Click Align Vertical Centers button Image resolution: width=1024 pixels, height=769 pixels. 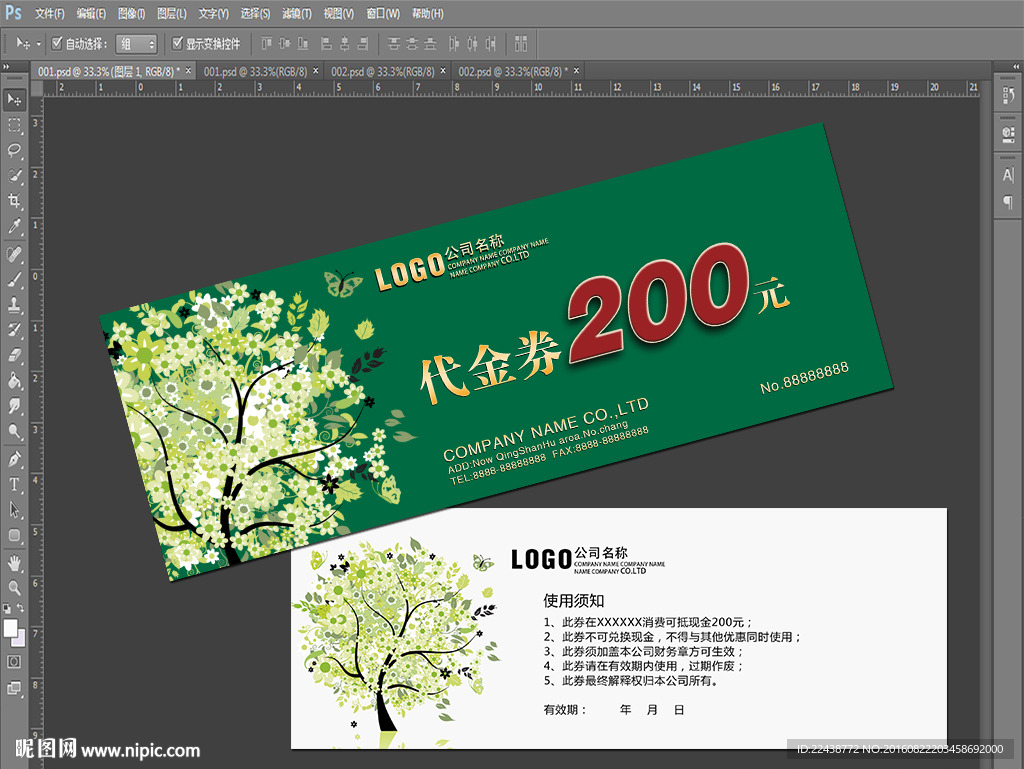coord(285,44)
